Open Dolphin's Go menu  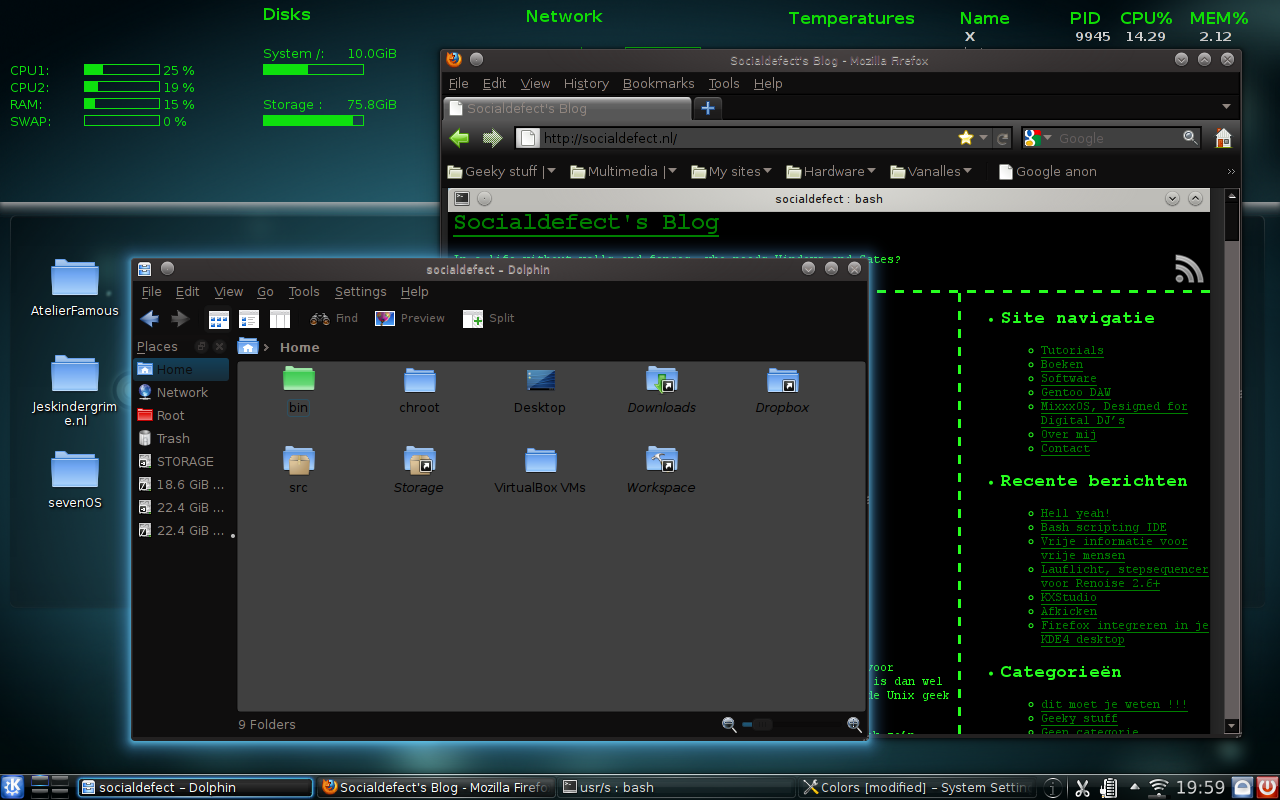point(265,292)
